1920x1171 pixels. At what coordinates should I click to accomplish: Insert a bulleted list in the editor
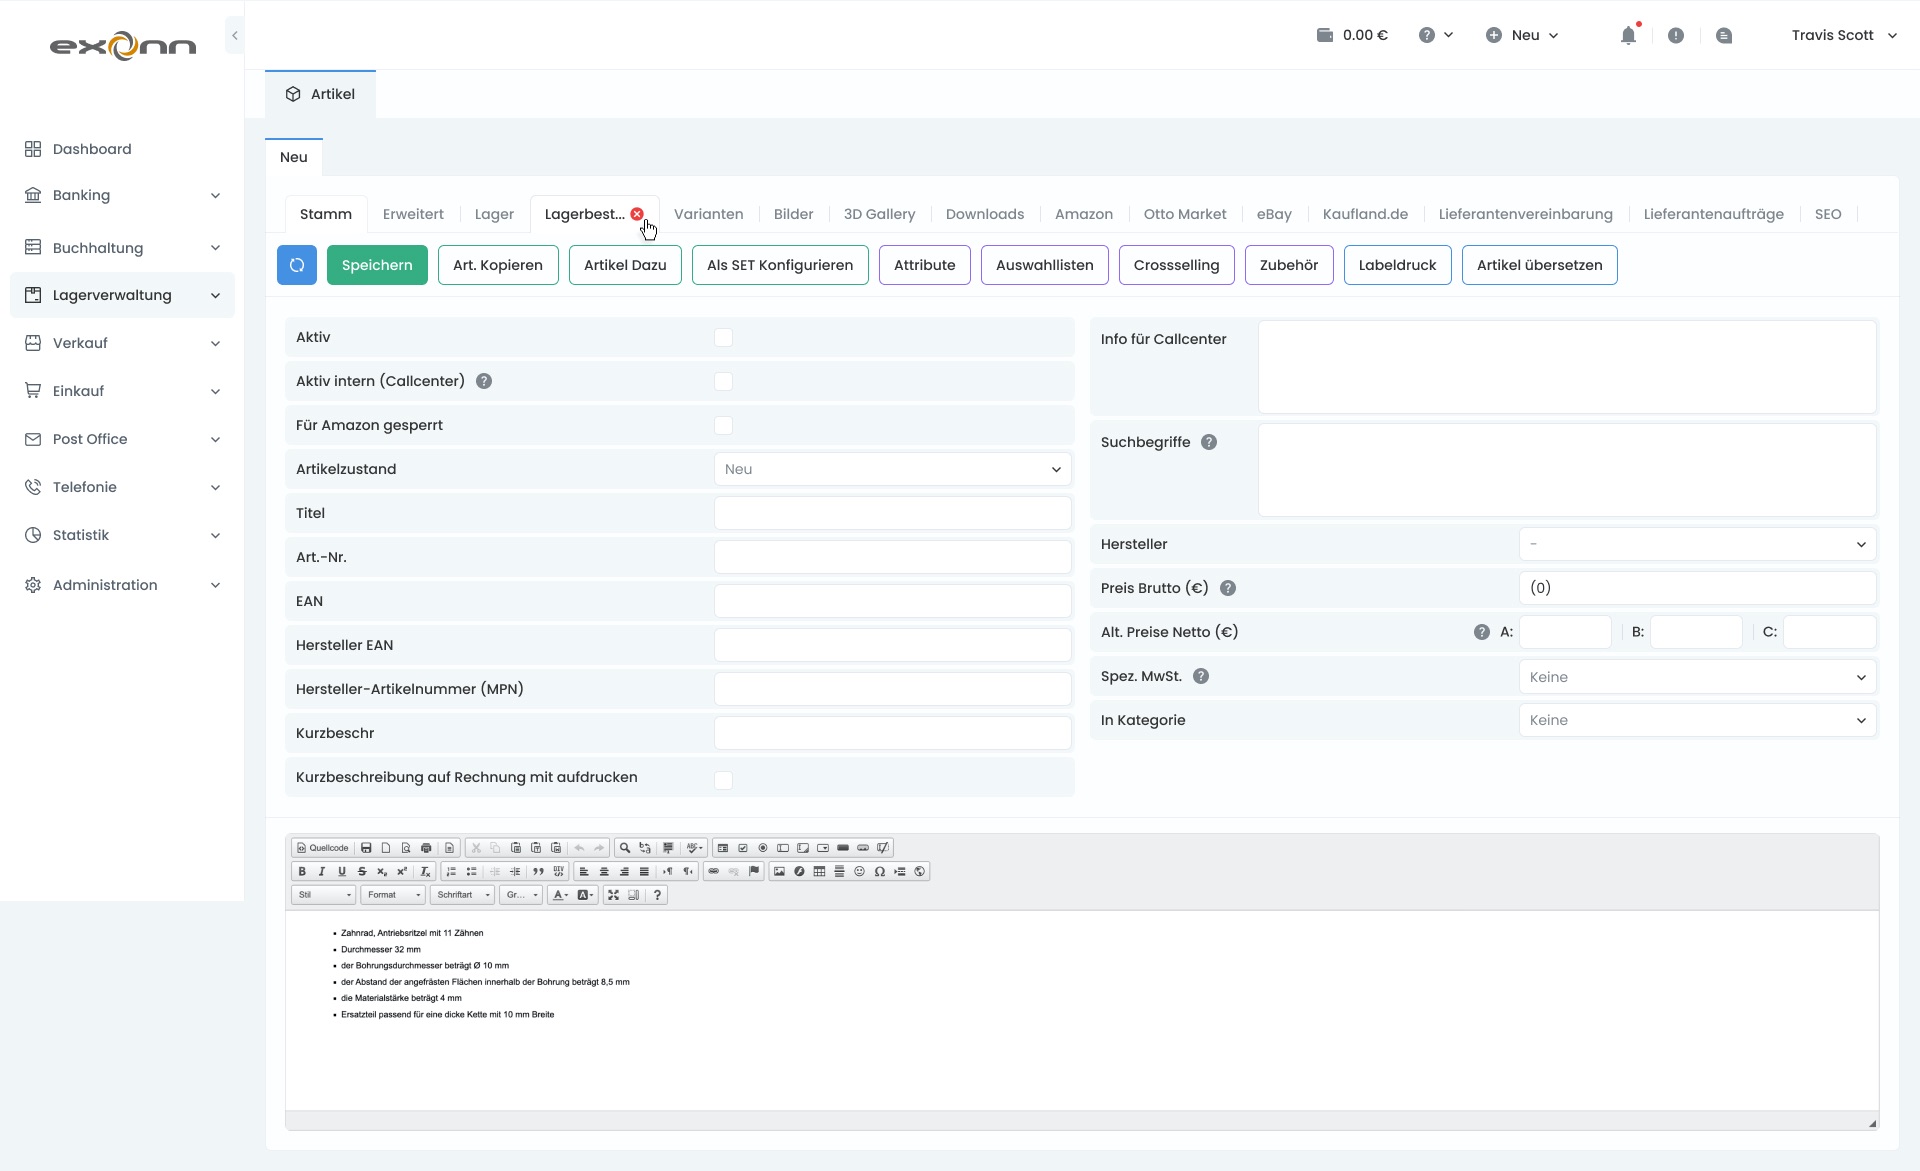pyautogui.click(x=471, y=871)
